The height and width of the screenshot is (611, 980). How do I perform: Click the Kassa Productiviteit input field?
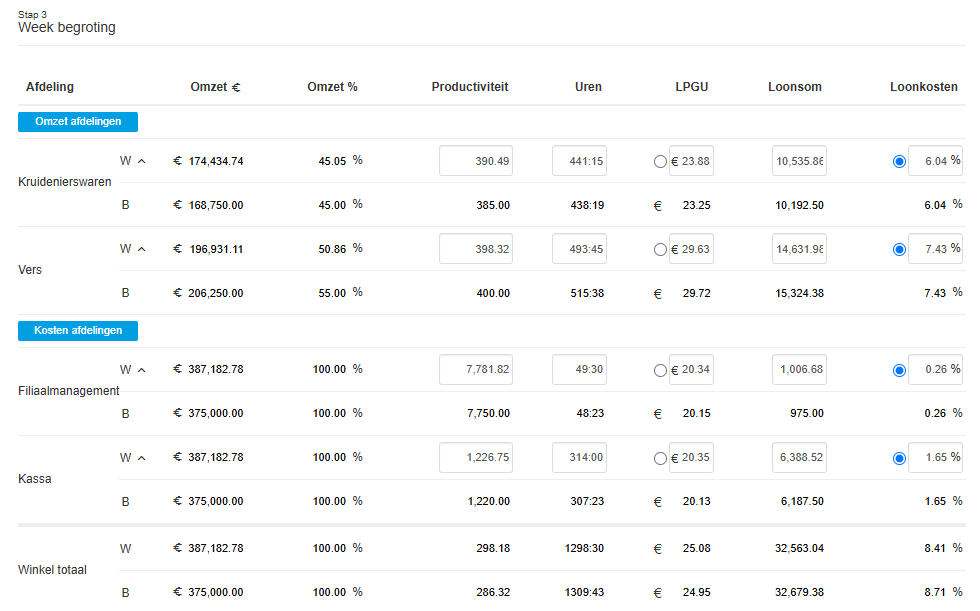tap(476, 458)
